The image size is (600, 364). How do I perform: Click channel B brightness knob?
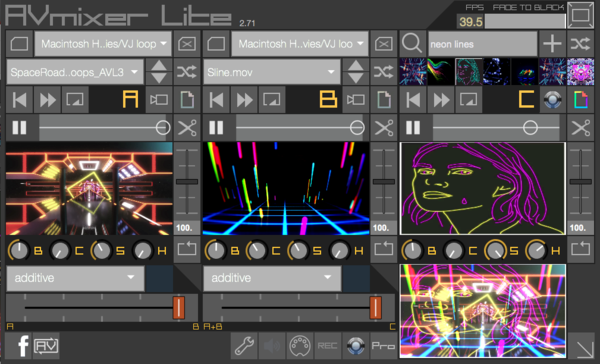click(215, 250)
